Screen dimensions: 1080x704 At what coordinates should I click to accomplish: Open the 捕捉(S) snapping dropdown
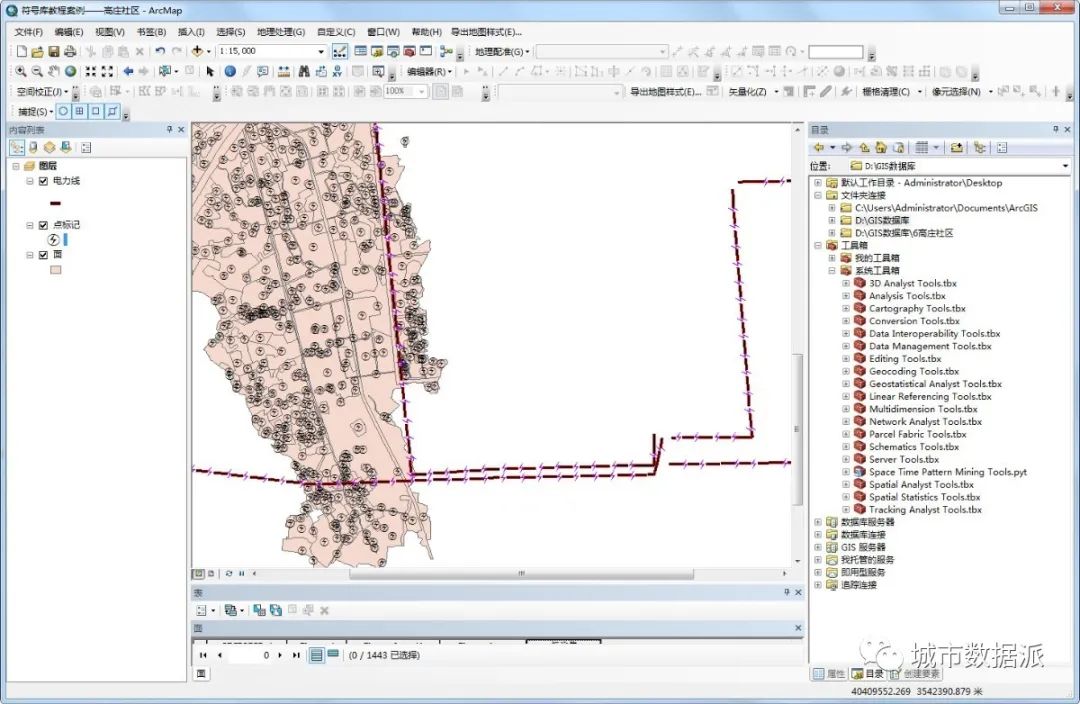[35, 112]
